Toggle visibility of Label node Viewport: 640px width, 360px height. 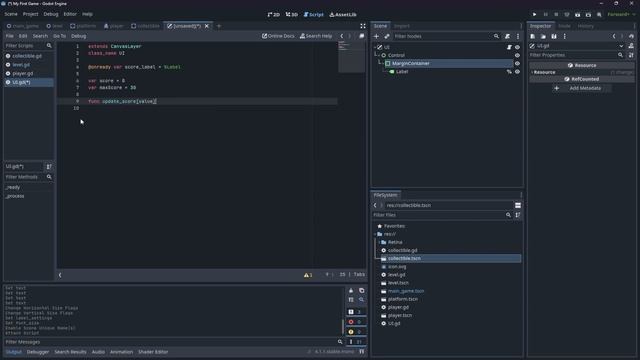(517, 71)
